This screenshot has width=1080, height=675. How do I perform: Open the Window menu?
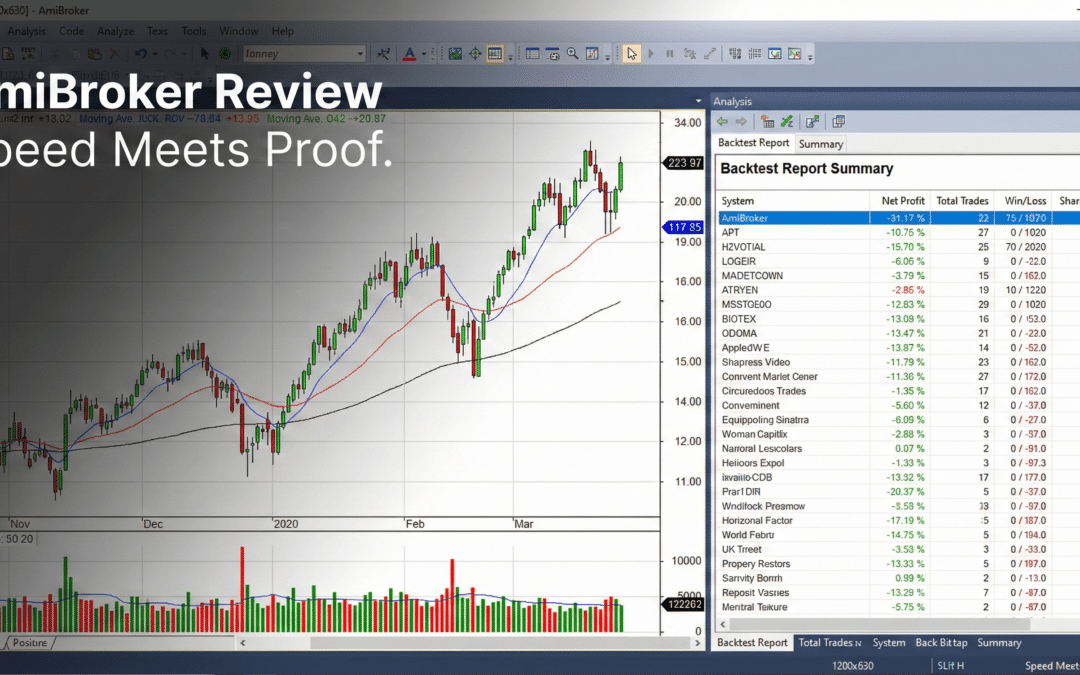pyautogui.click(x=238, y=31)
